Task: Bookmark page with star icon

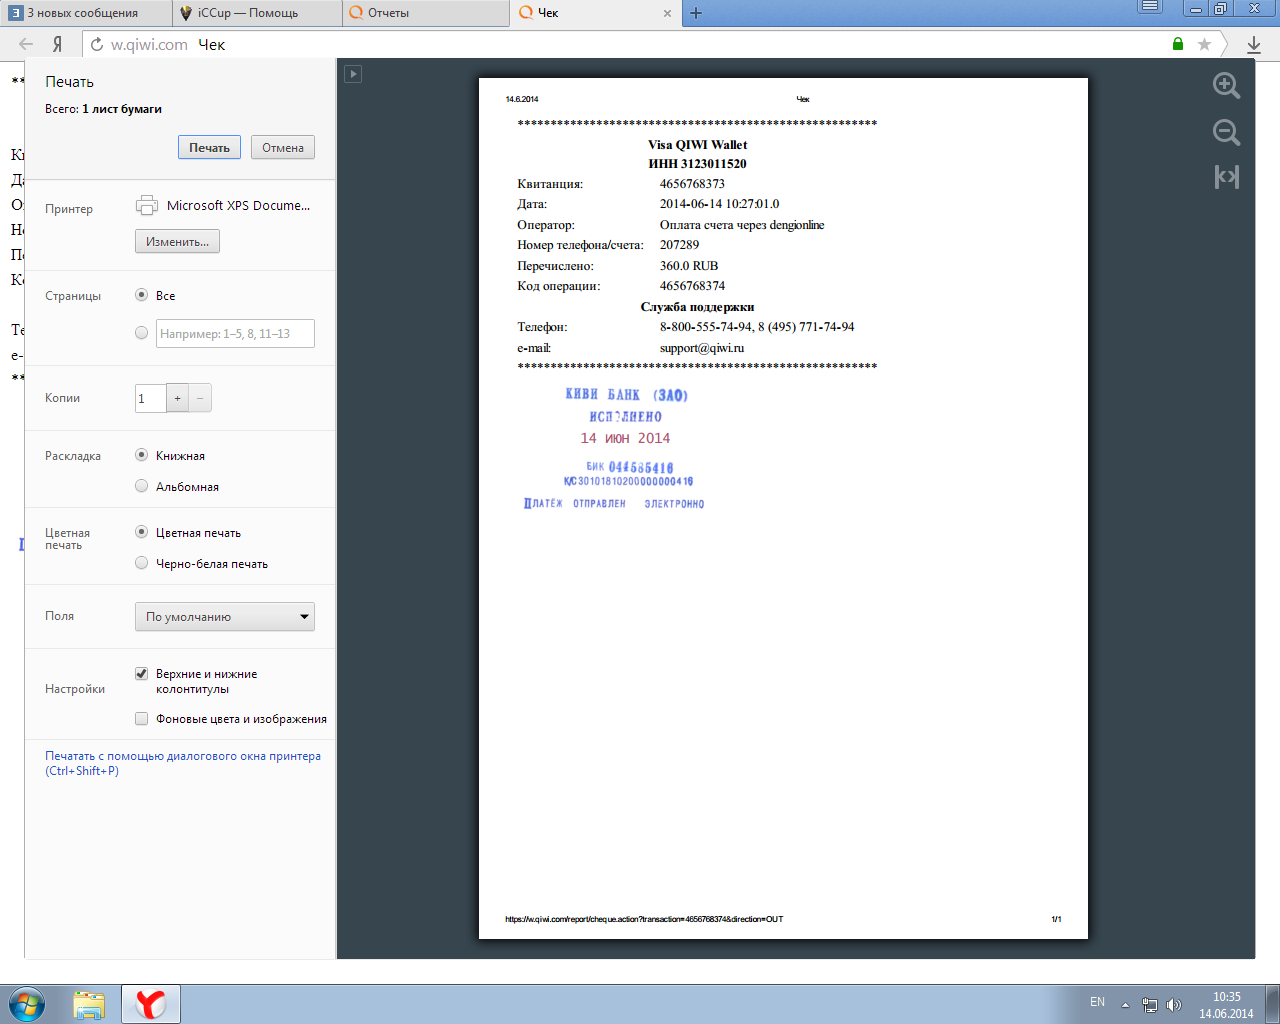Action: click(x=1204, y=44)
